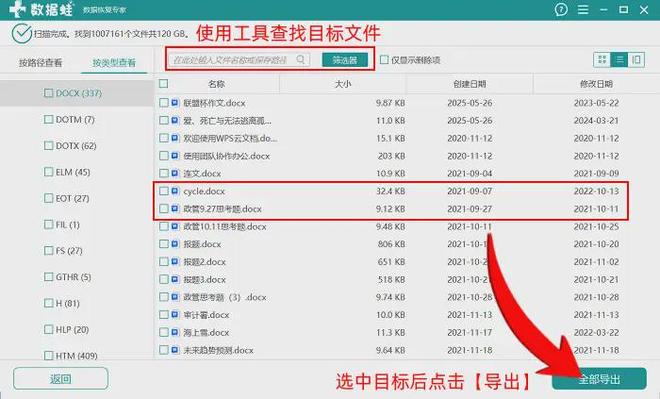Sort by 名称 column header
Viewport: 660px width, 399px height.
216,84
